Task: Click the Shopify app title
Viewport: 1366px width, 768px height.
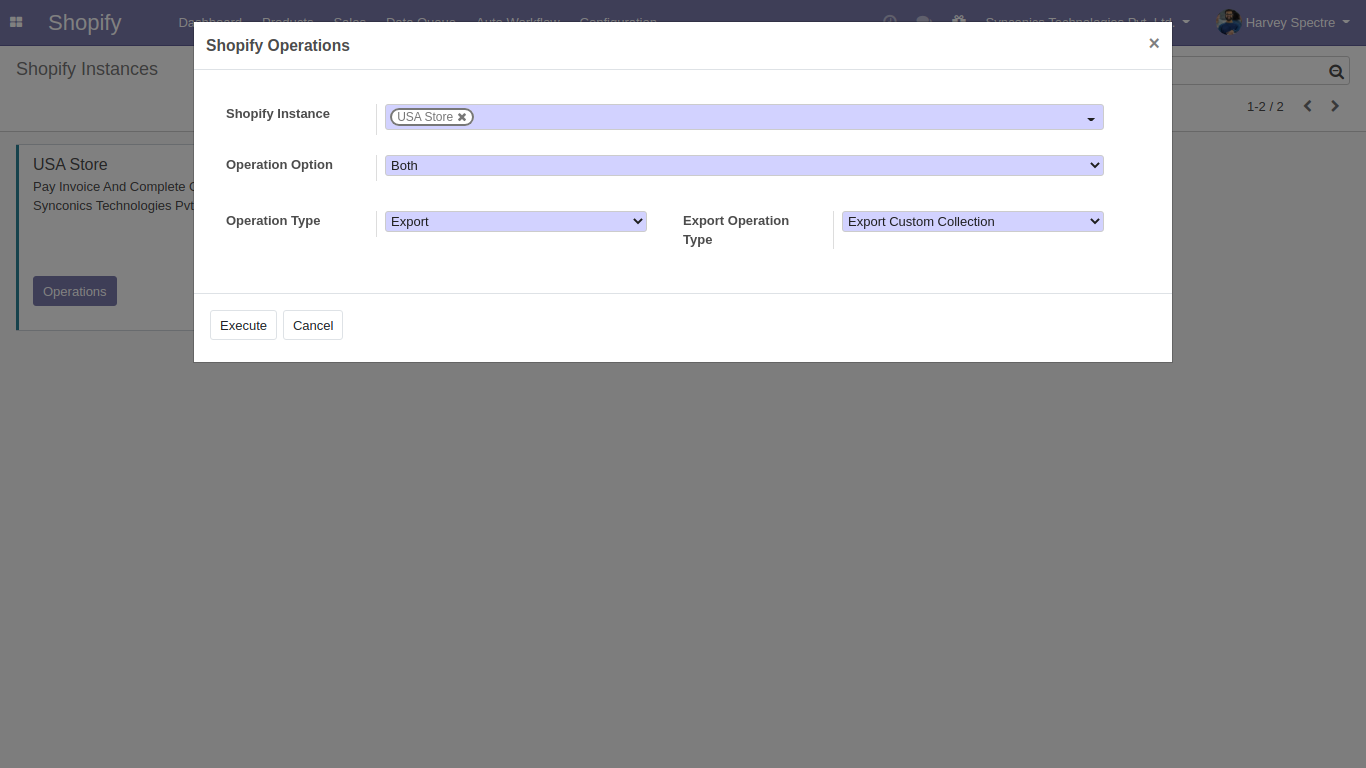Action: (84, 22)
